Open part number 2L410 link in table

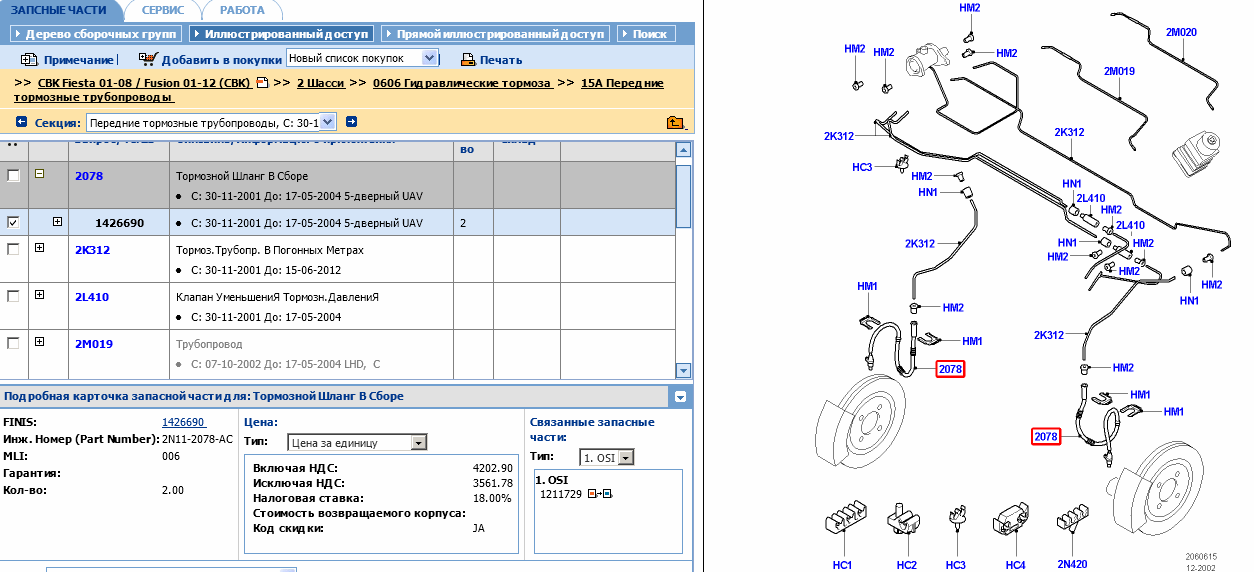point(92,297)
